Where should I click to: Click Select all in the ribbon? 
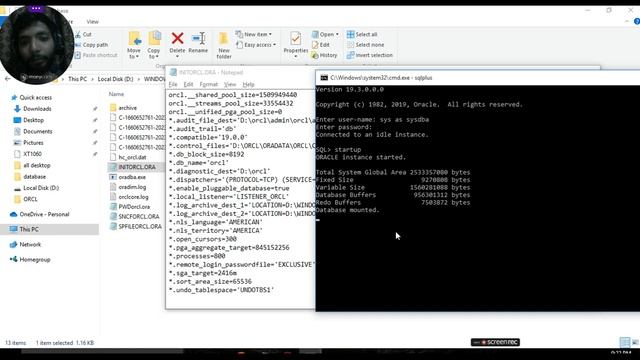[362, 34]
